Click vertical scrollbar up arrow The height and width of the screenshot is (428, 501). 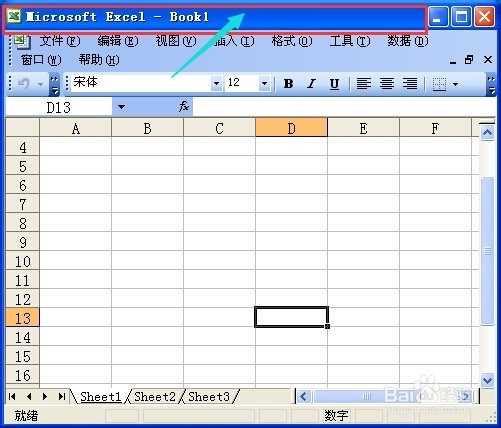click(487, 133)
